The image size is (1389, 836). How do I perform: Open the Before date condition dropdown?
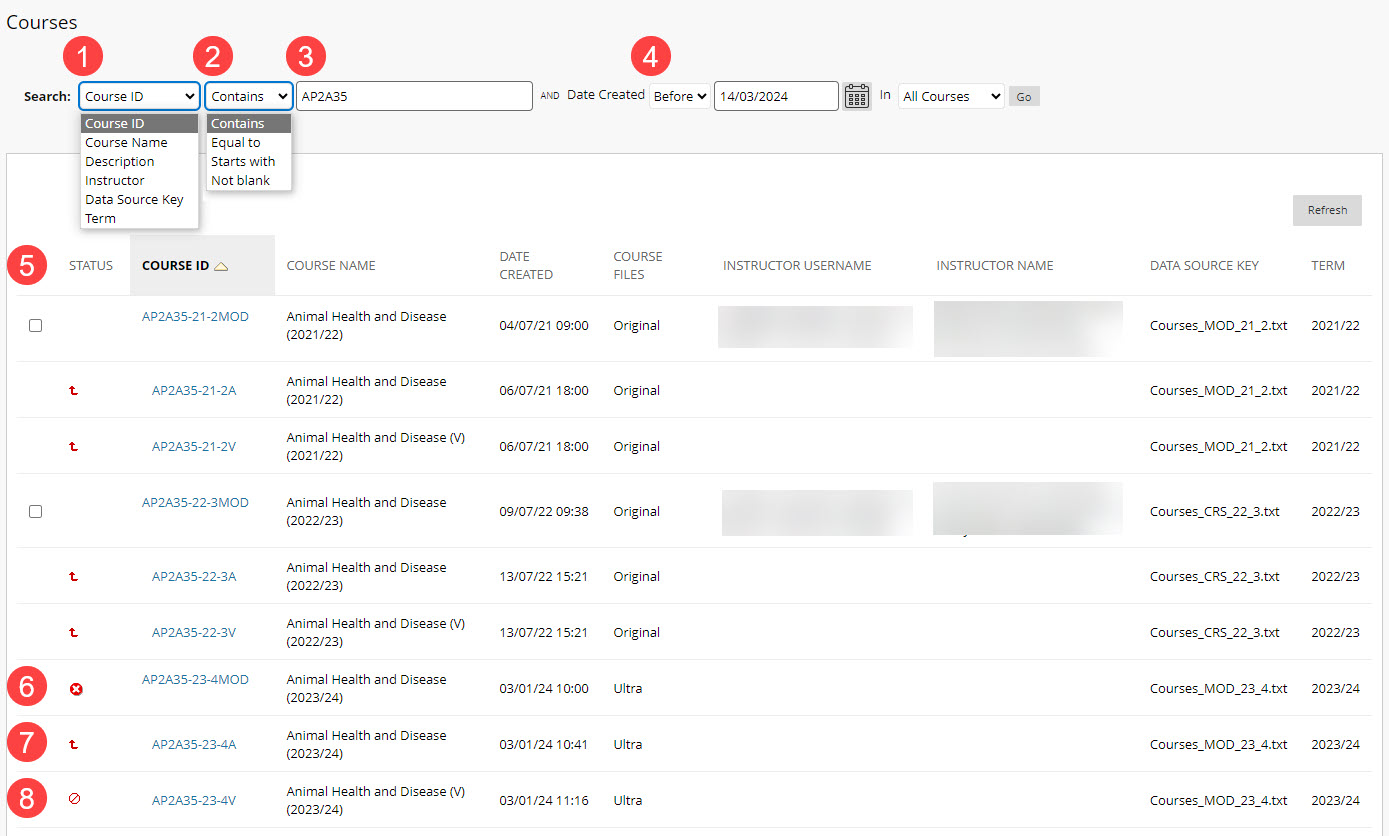pyautogui.click(x=678, y=96)
